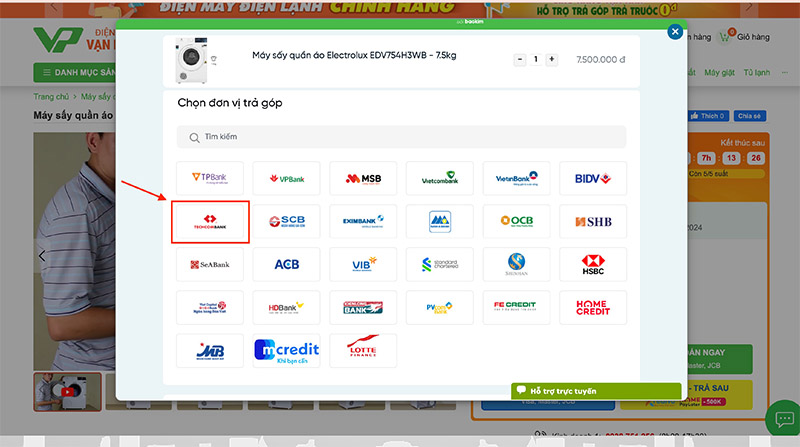Select SeABank installment tile
Viewport: 800px width, 447px height.
[210, 264]
